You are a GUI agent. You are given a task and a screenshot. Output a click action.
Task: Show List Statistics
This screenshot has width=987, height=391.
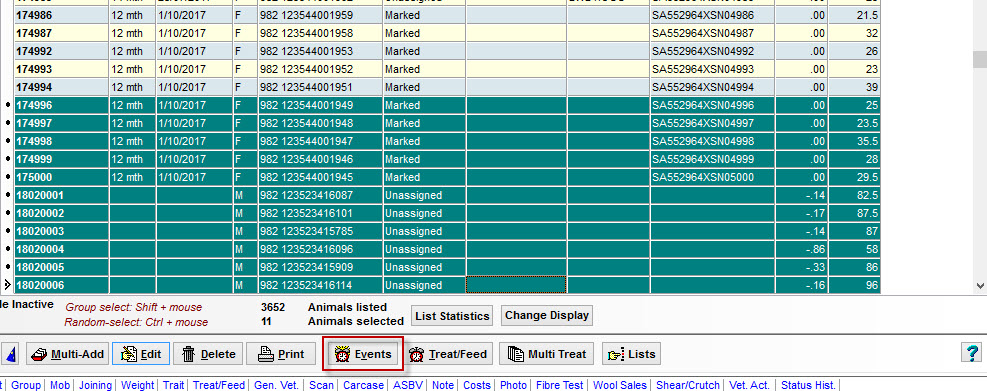pyautogui.click(x=452, y=315)
